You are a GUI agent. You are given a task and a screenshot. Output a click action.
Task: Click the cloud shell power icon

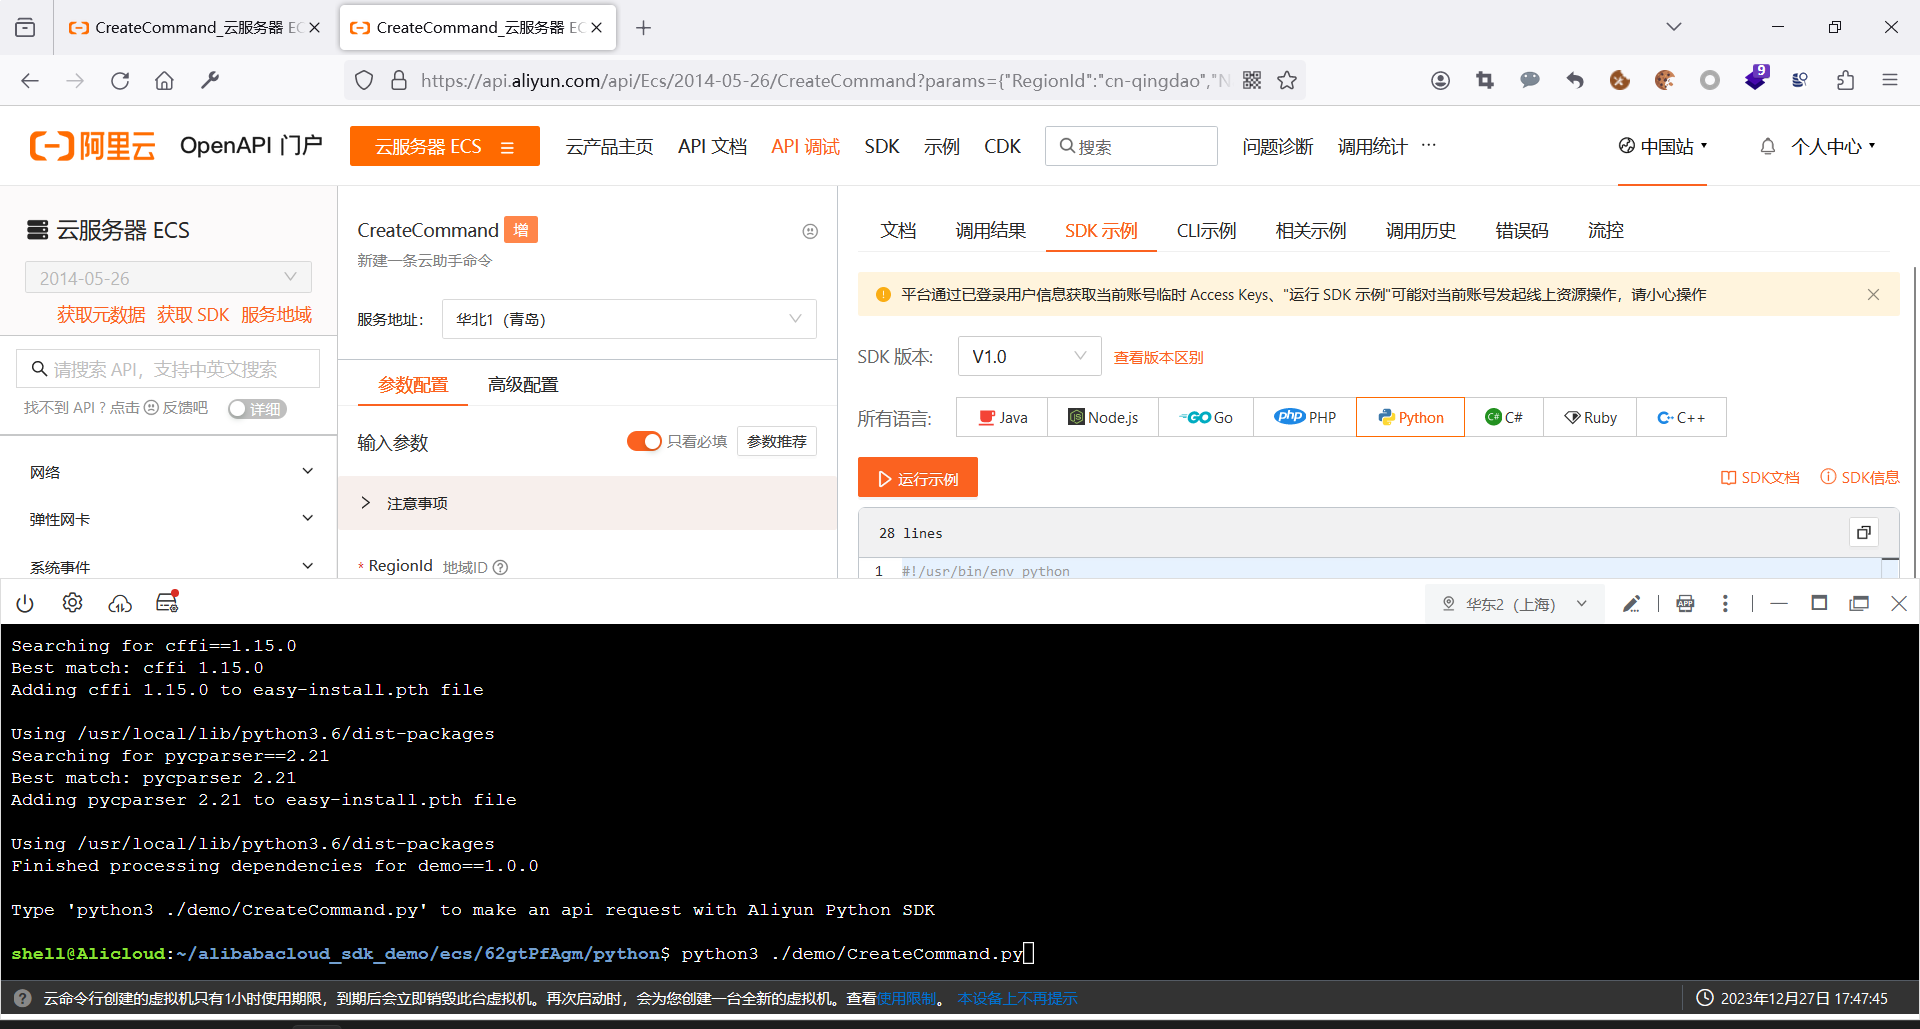pos(25,603)
